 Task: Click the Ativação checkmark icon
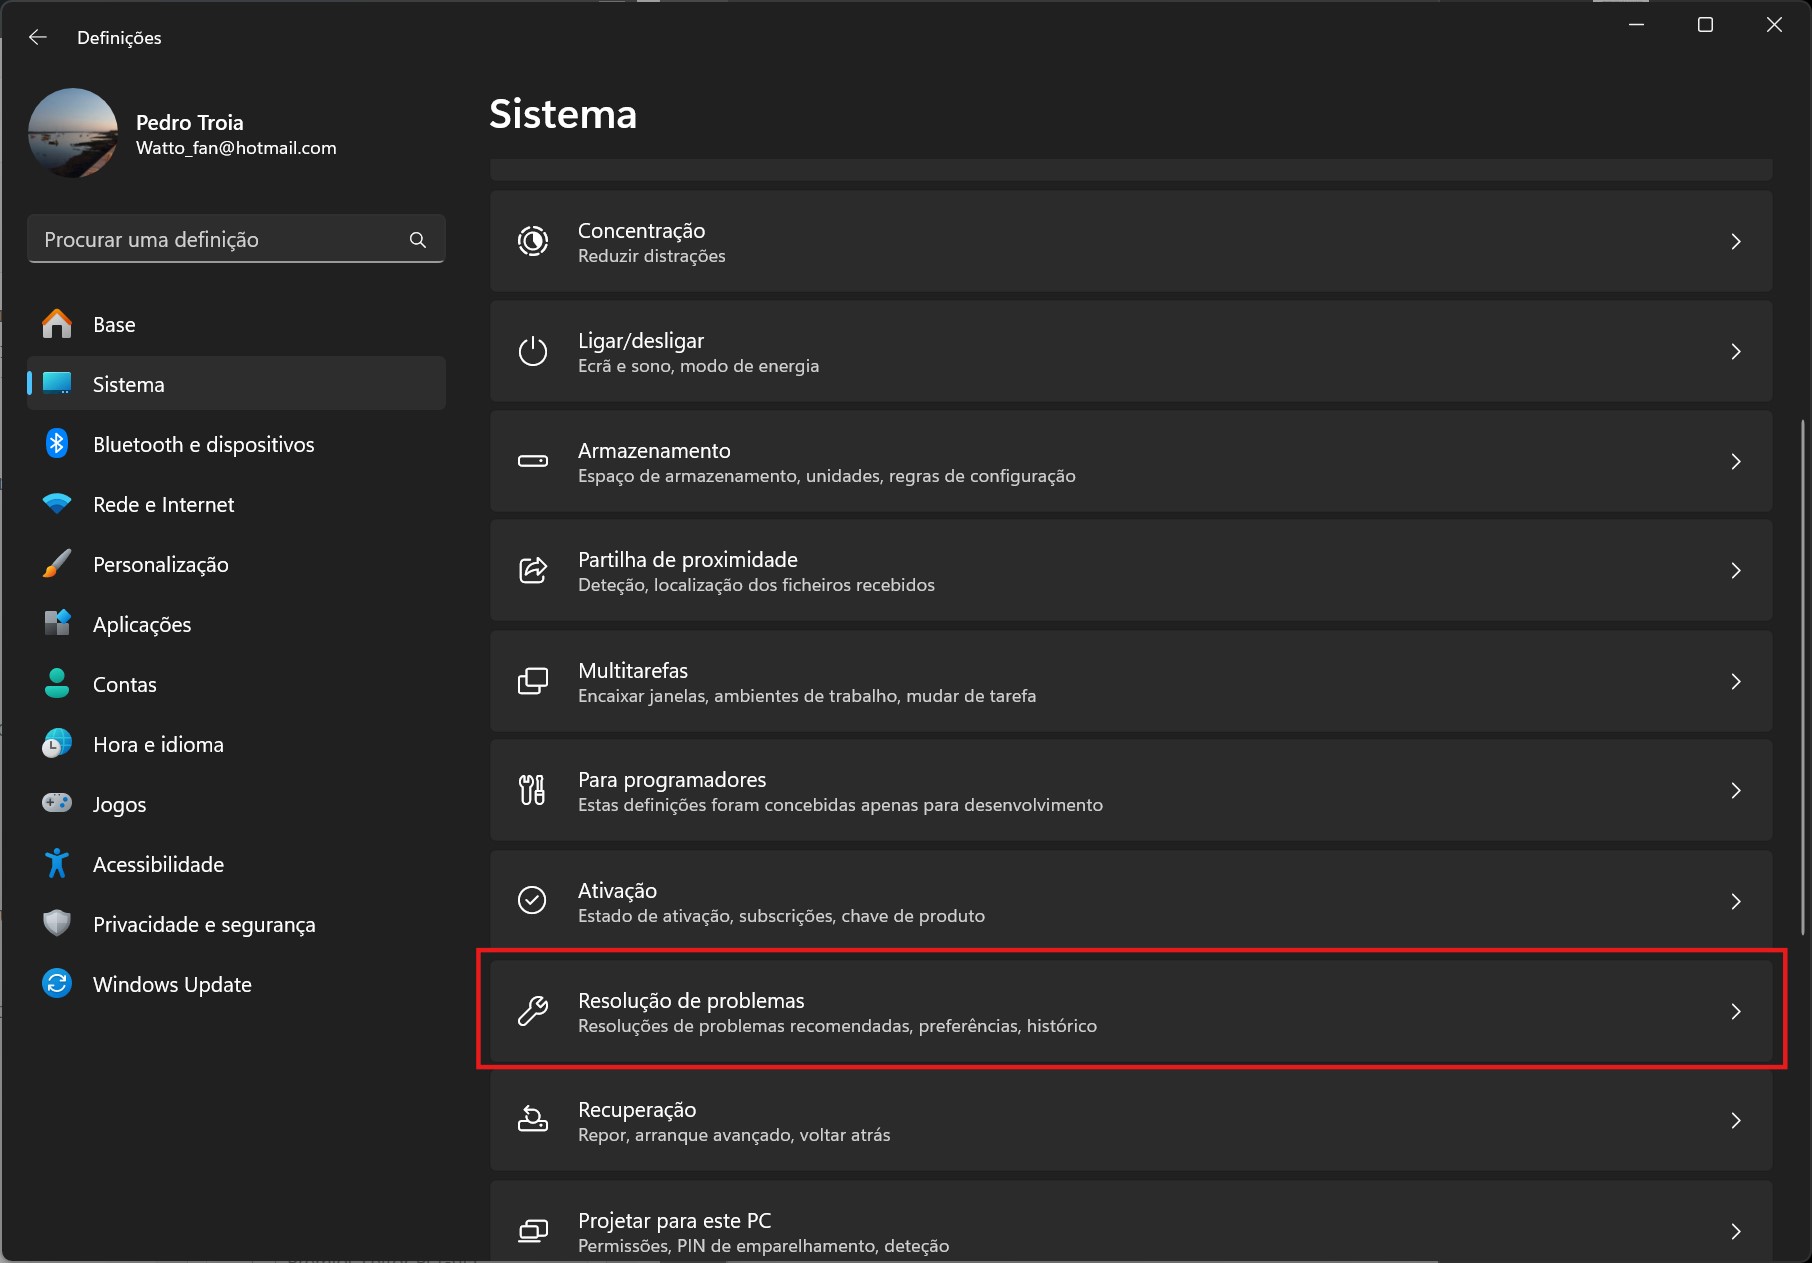[533, 900]
